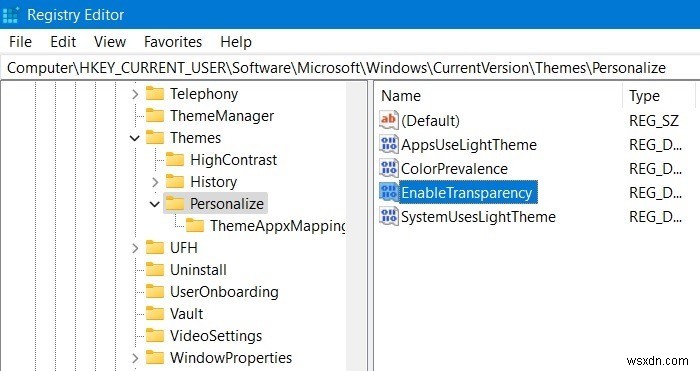Select the SystemUsesLightTheme value

pyautogui.click(x=478, y=217)
